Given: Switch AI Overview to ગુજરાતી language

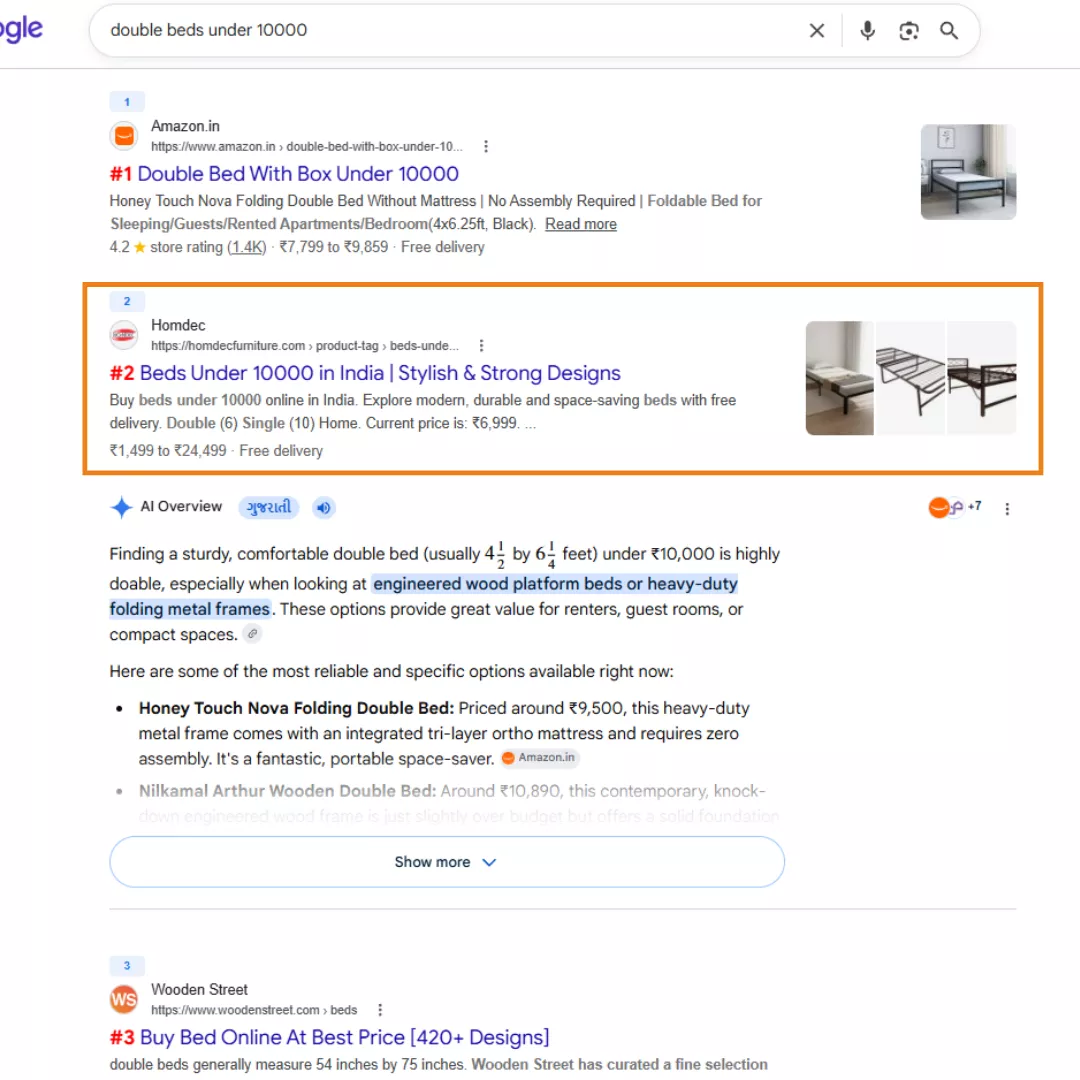Looking at the screenshot, I should [x=269, y=507].
